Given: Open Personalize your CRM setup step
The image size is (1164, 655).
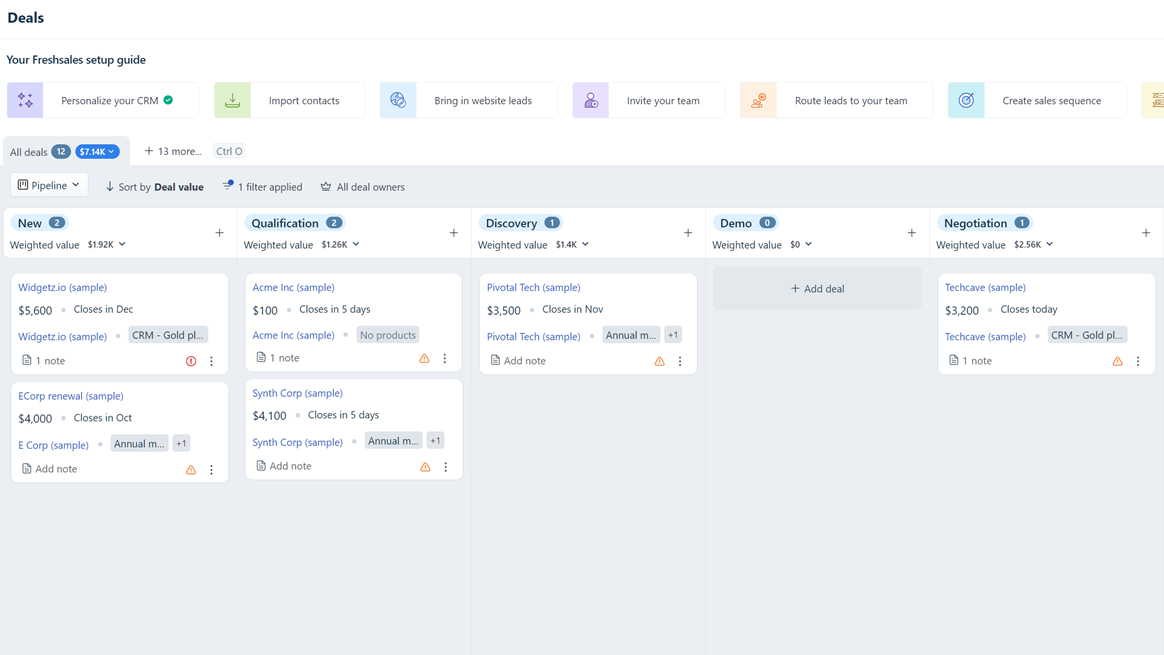Looking at the screenshot, I should (103, 100).
